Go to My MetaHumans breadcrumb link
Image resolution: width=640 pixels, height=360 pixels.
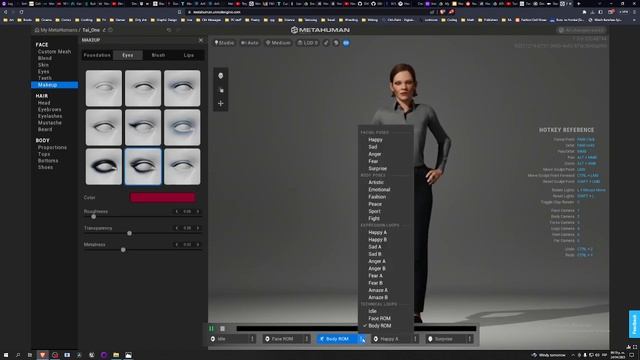58,30
